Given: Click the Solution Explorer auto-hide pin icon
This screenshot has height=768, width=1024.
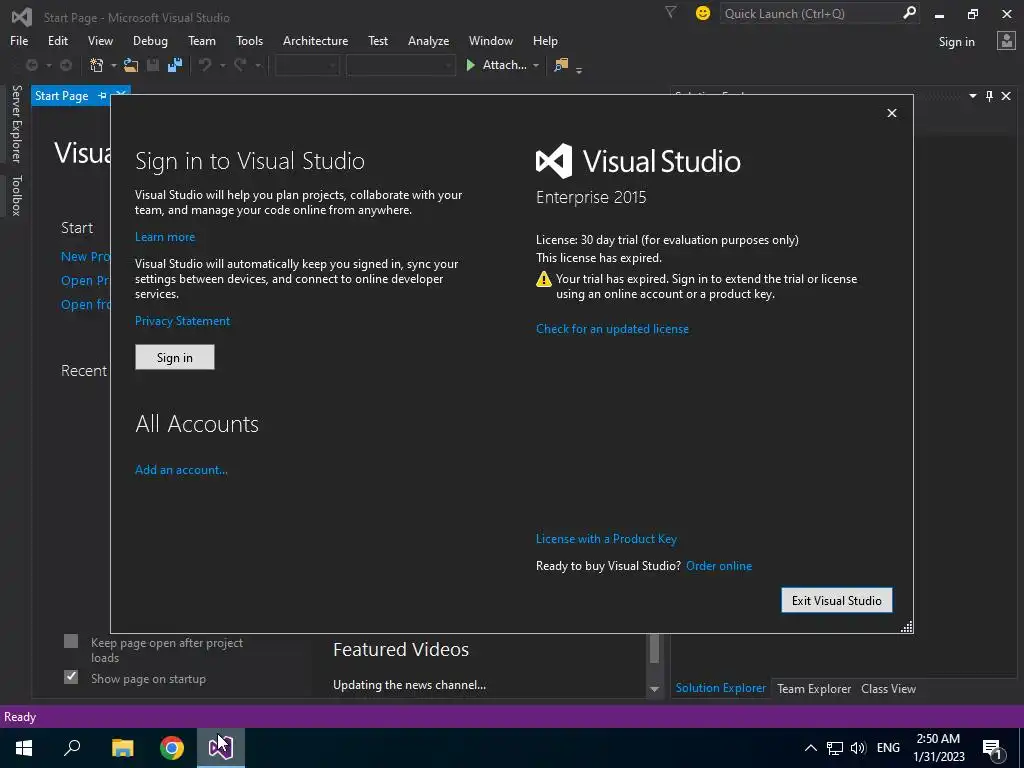Looking at the screenshot, I should pyautogui.click(x=989, y=96).
